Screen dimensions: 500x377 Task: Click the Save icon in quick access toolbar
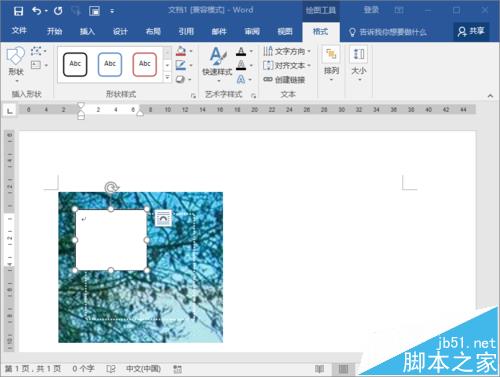tap(18, 11)
